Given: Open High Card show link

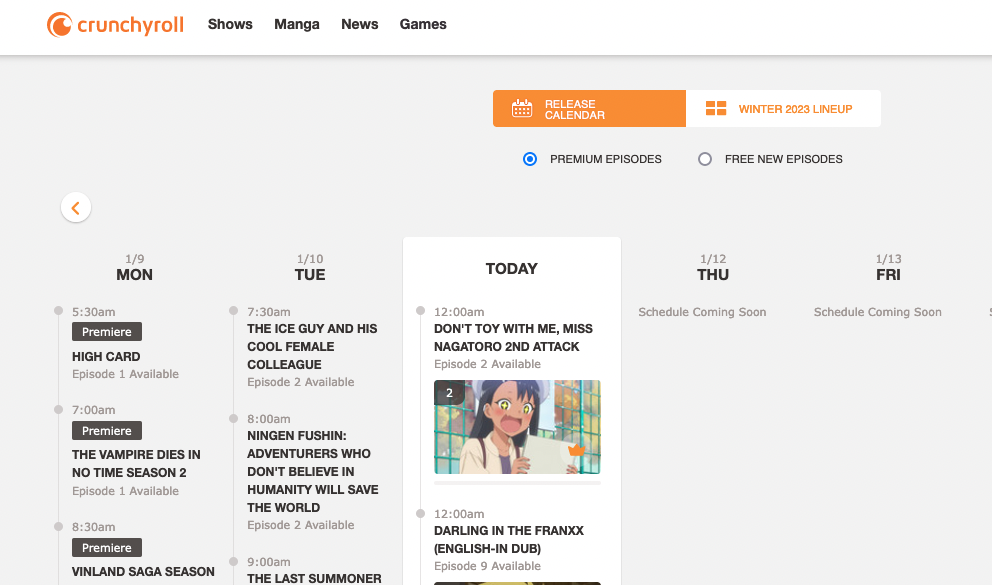Looking at the screenshot, I should pyautogui.click(x=106, y=357).
